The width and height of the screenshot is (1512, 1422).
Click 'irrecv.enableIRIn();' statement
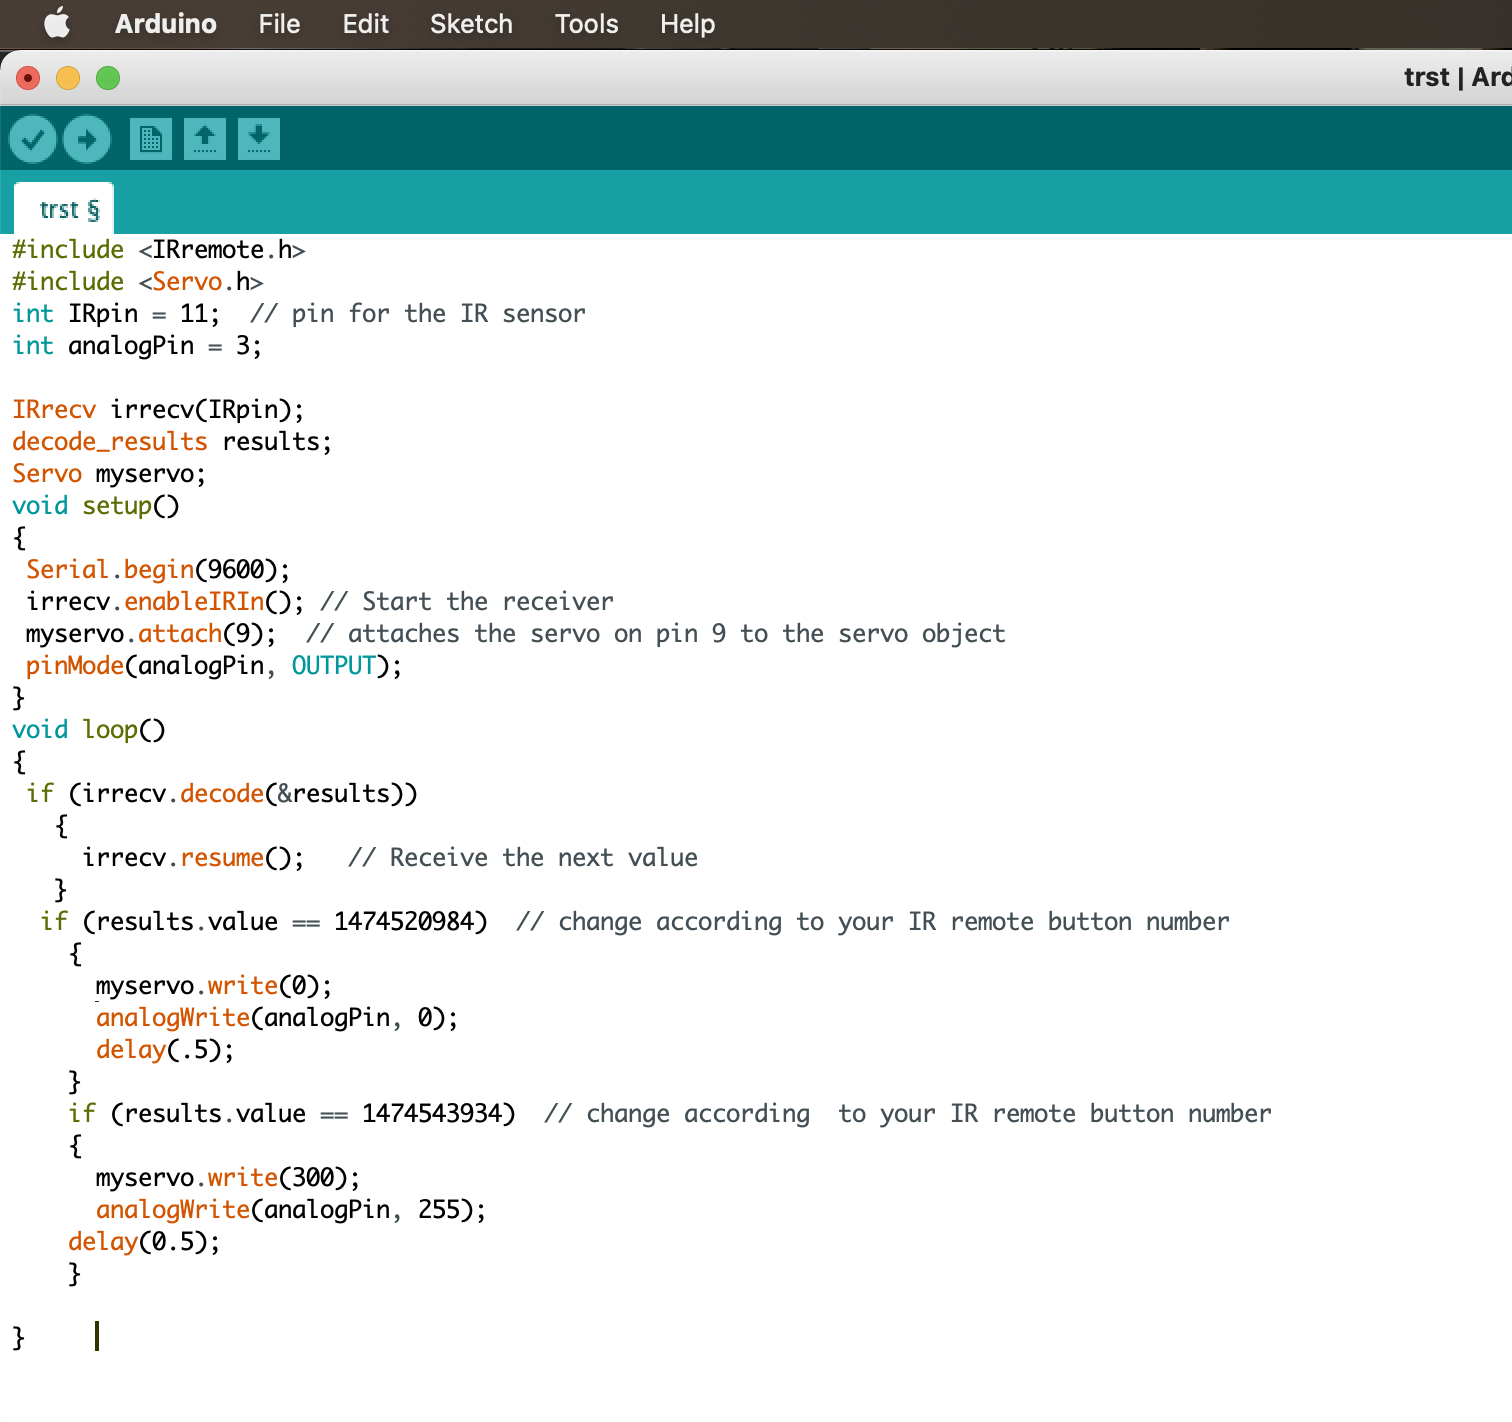pos(165,602)
